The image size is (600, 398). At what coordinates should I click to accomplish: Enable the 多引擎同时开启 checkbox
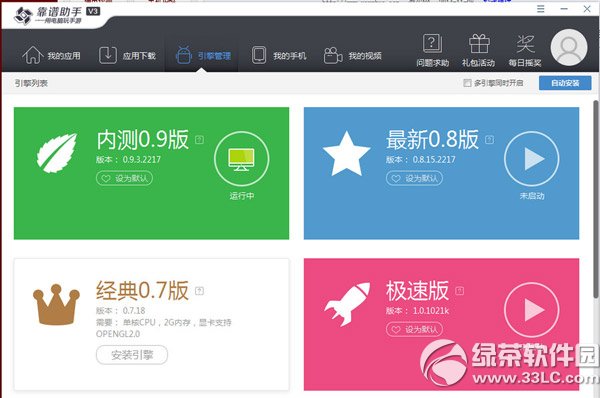pos(467,83)
